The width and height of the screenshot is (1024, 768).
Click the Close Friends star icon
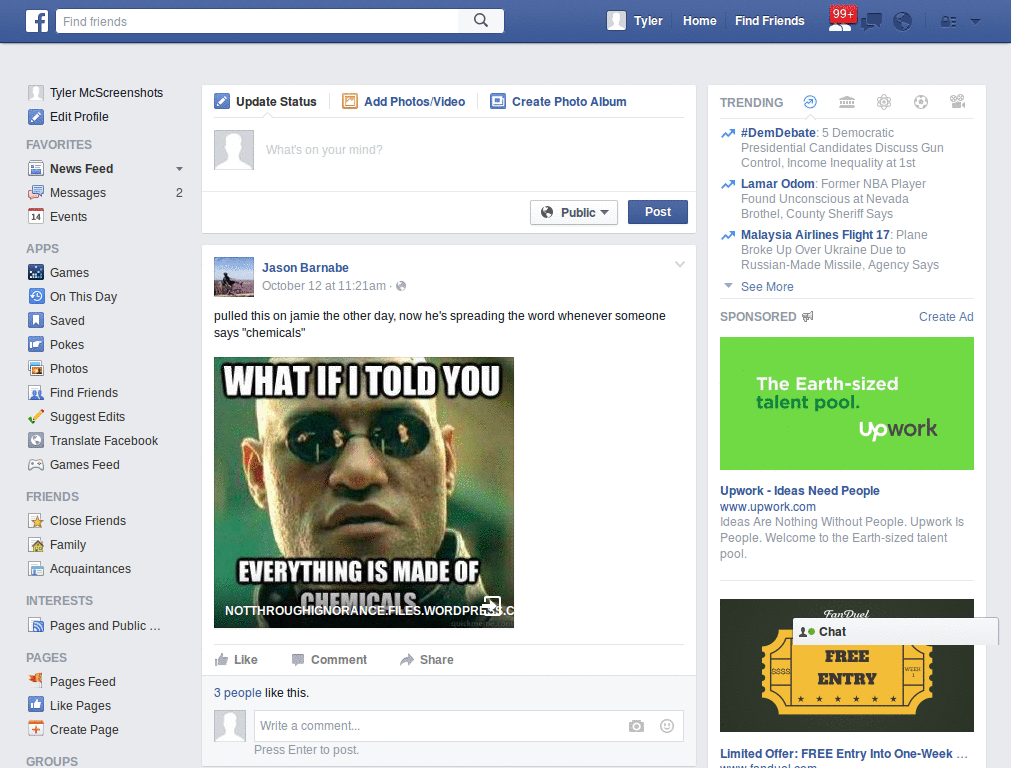click(36, 520)
